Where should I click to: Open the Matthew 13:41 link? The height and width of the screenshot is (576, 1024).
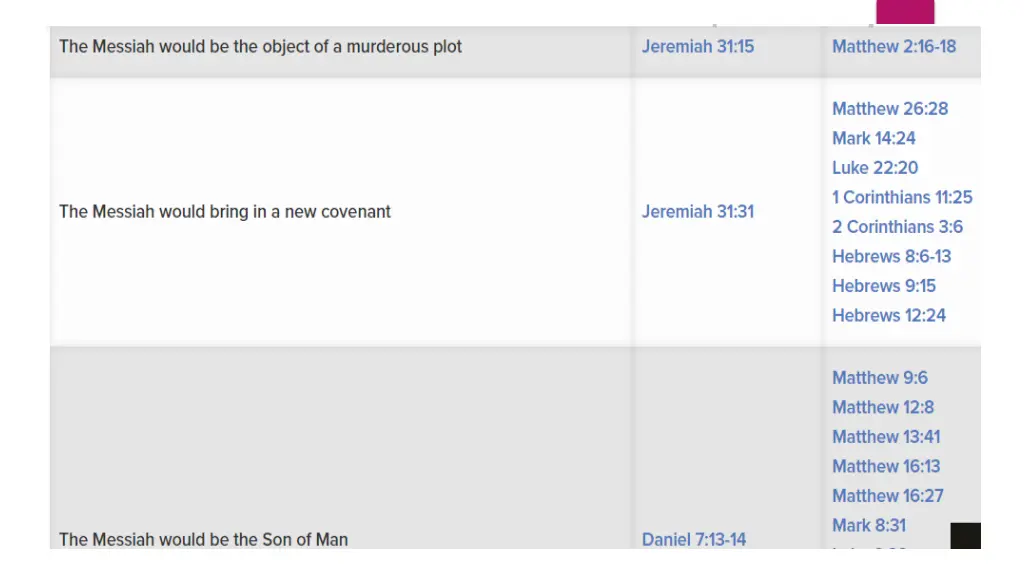tap(886, 436)
